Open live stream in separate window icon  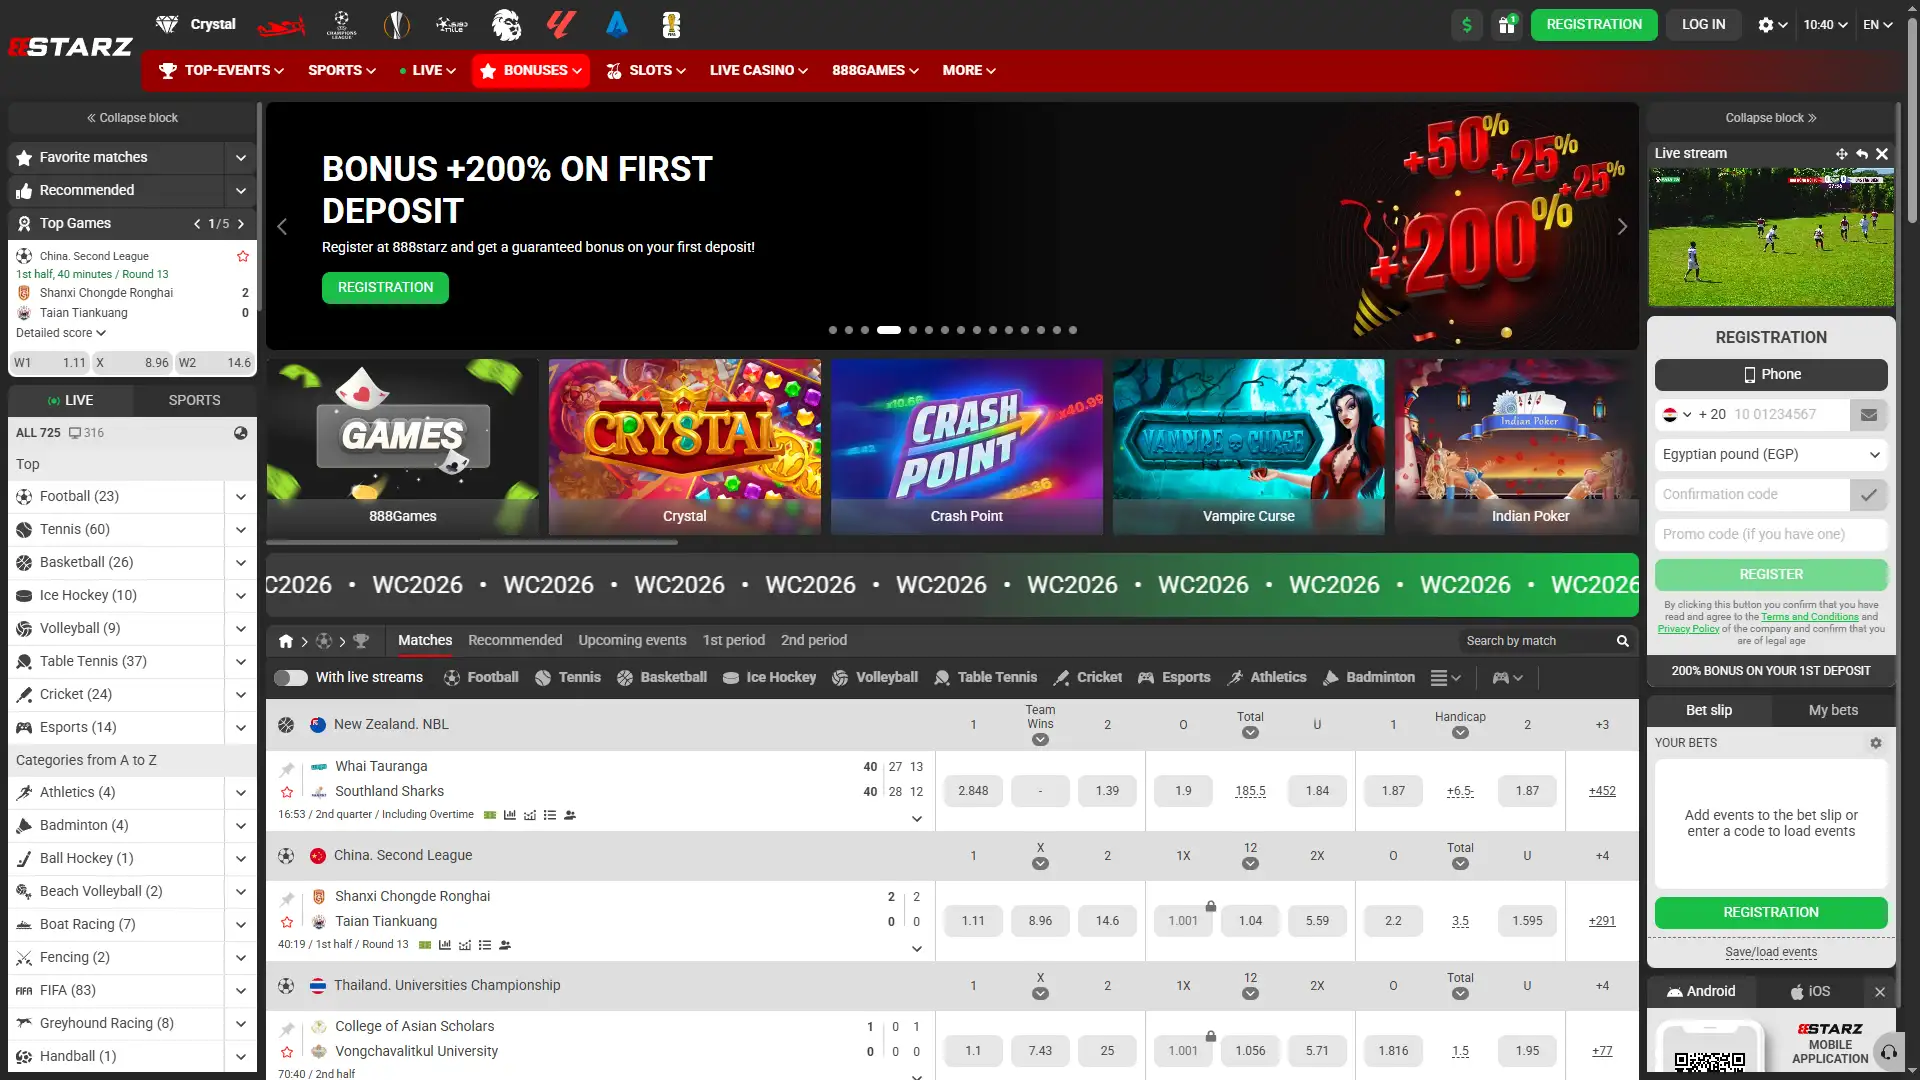tap(1841, 154)
